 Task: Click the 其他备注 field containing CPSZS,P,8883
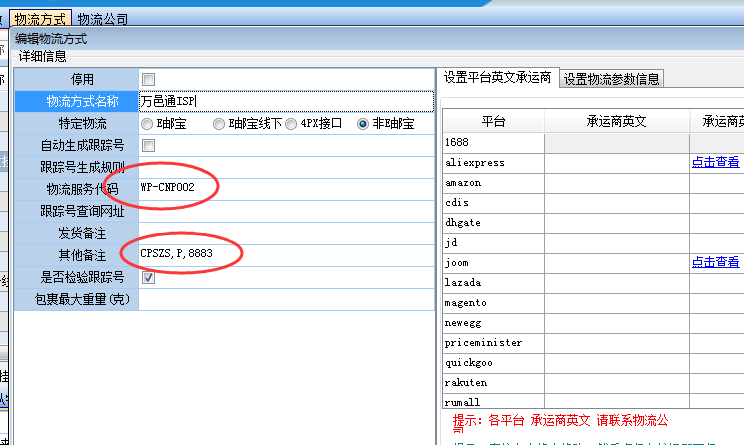[x=285, y=255]
